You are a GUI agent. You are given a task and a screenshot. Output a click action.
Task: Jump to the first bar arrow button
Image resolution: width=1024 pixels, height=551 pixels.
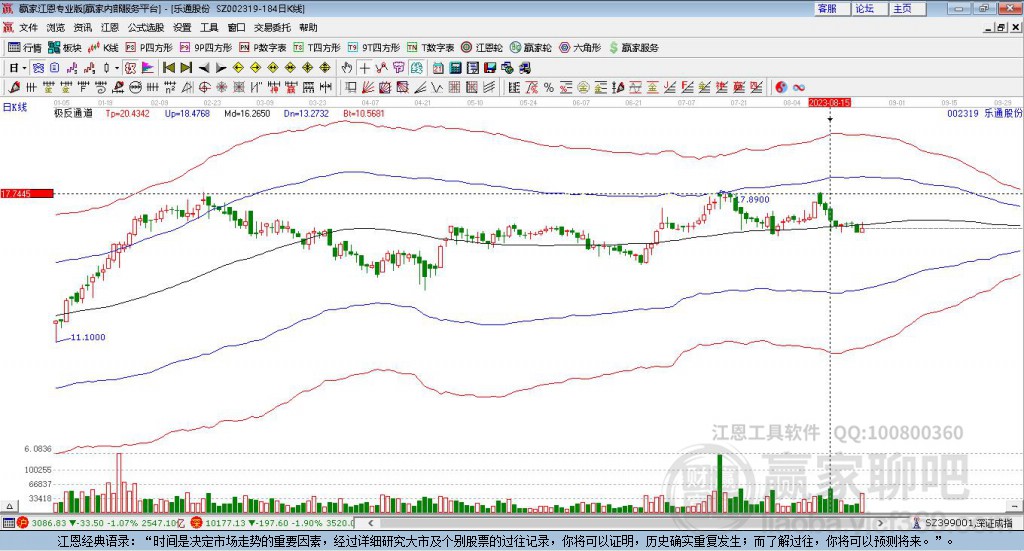pos(168,68)
